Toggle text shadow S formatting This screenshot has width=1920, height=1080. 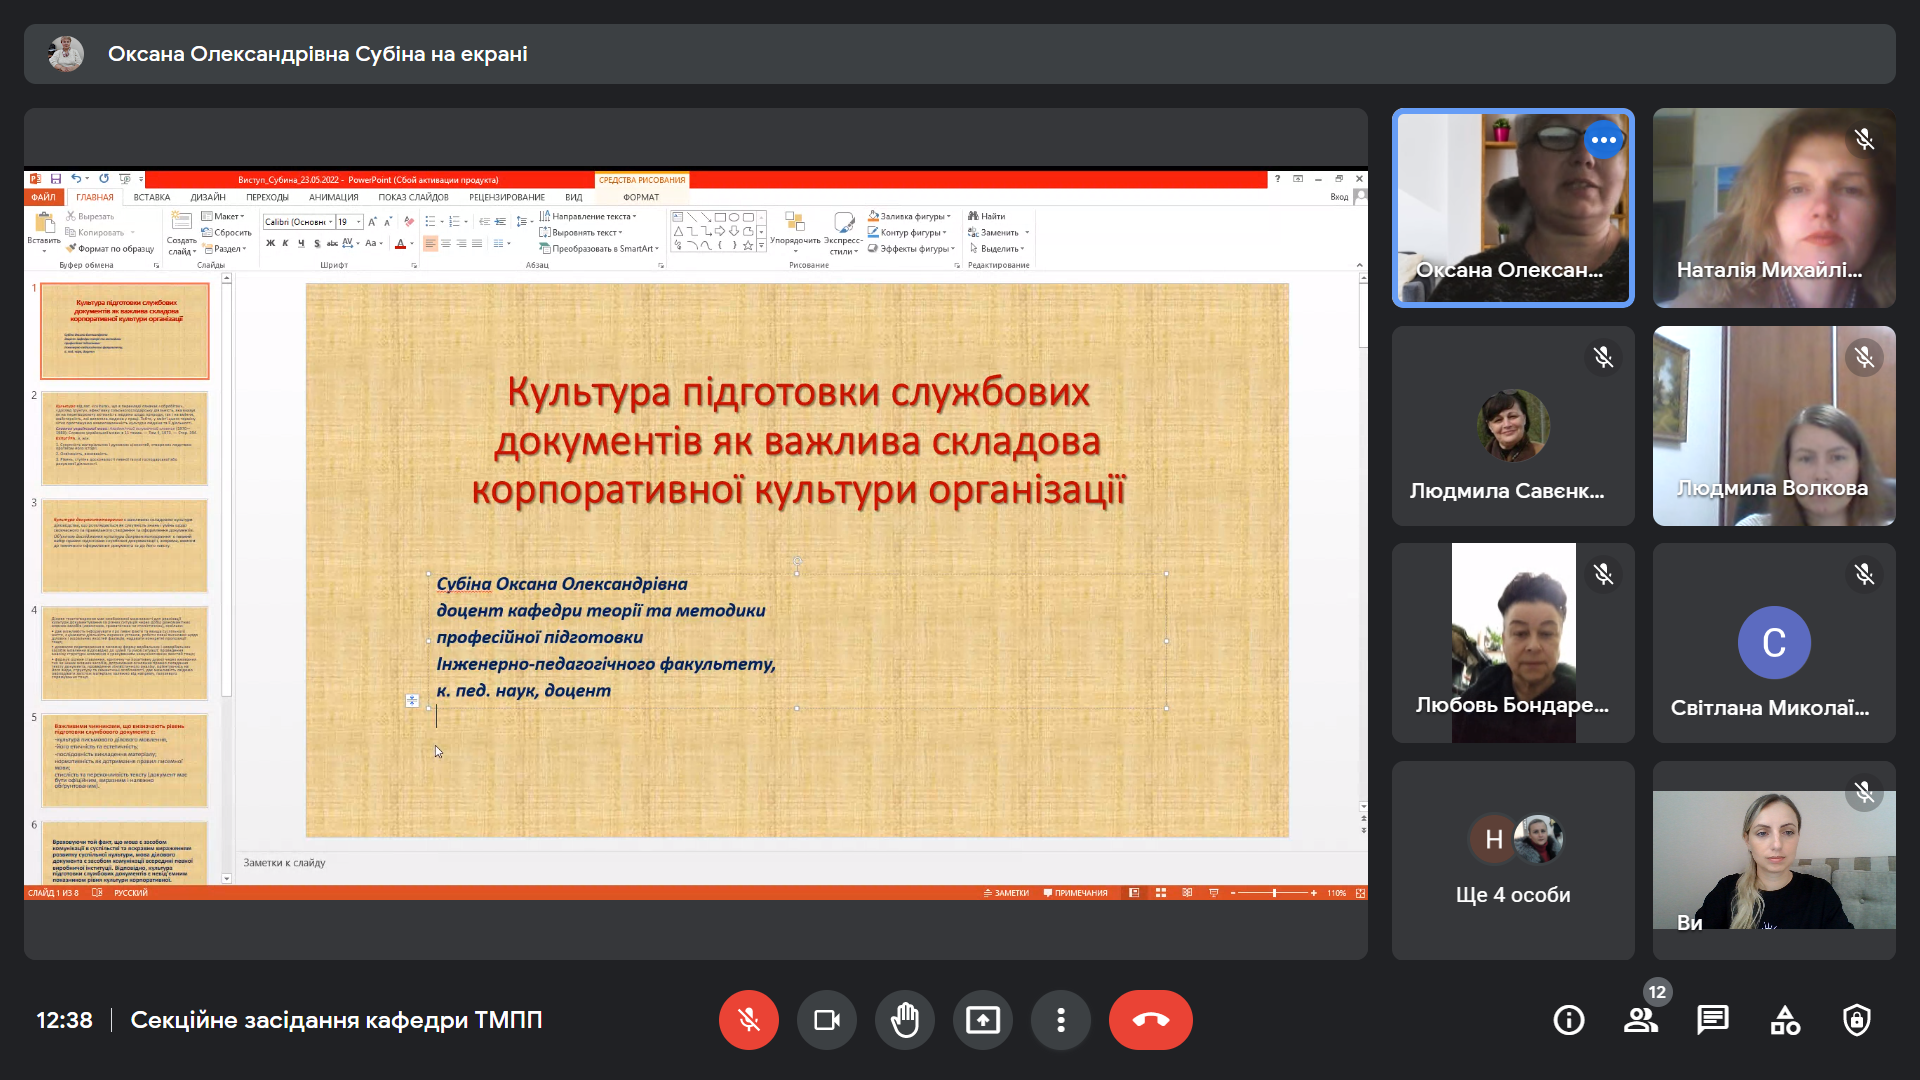pyautogui.click(x=317, y=243)
